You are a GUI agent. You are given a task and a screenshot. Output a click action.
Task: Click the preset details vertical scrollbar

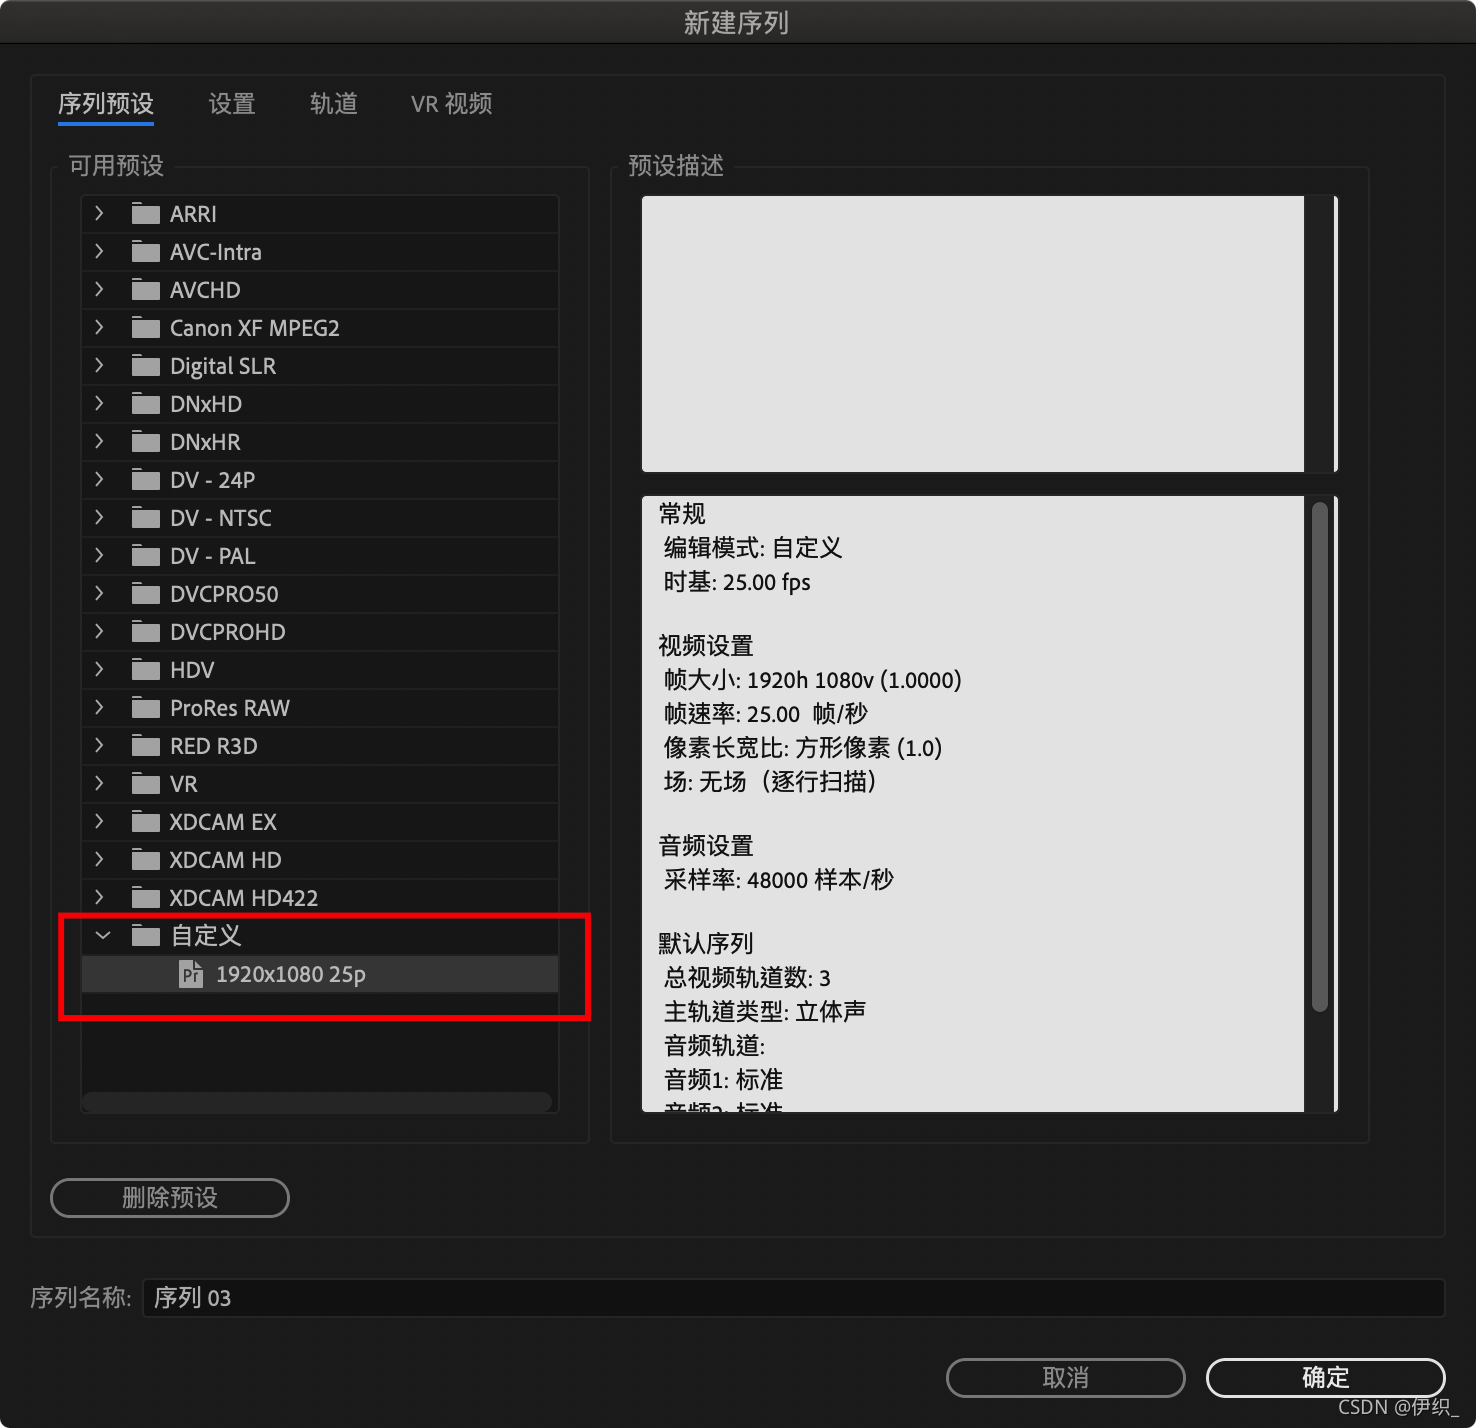pos(1320,757)
